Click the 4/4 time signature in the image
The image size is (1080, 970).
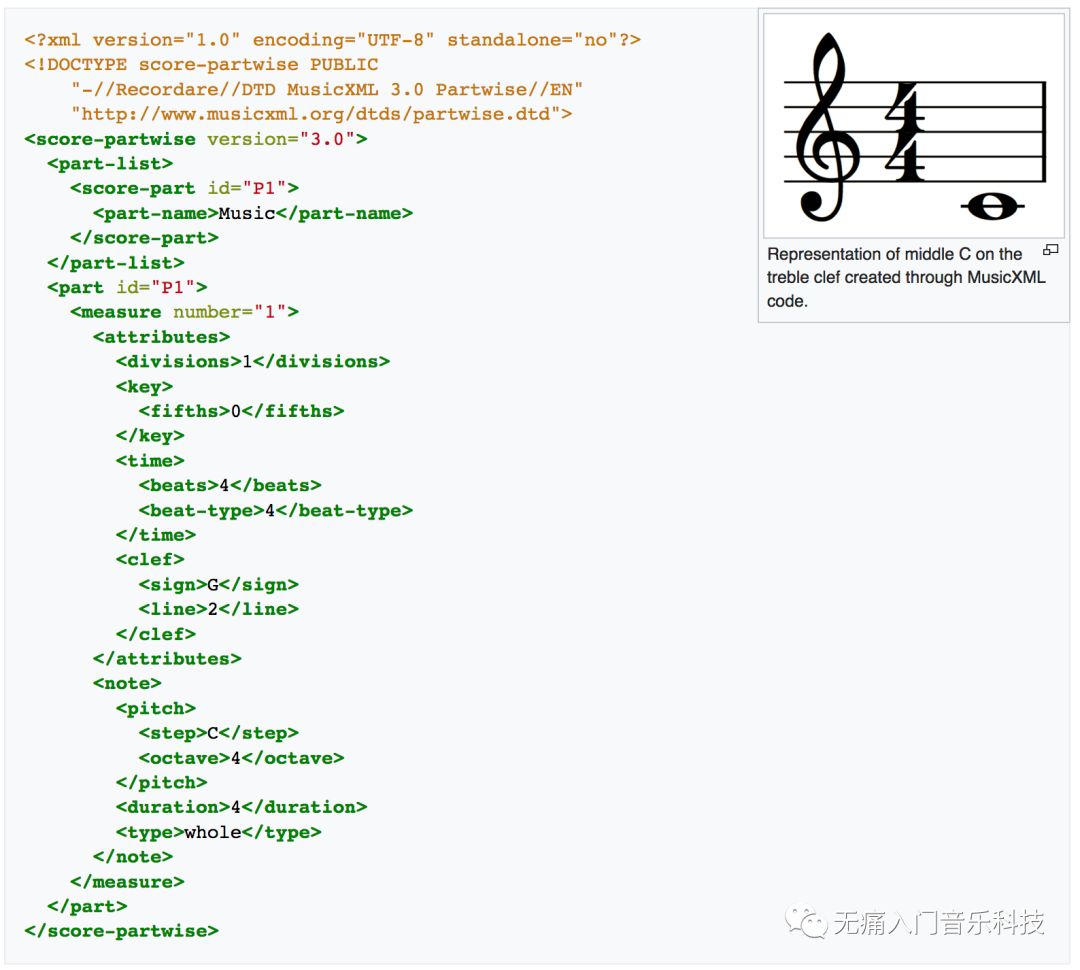(904, 132)
